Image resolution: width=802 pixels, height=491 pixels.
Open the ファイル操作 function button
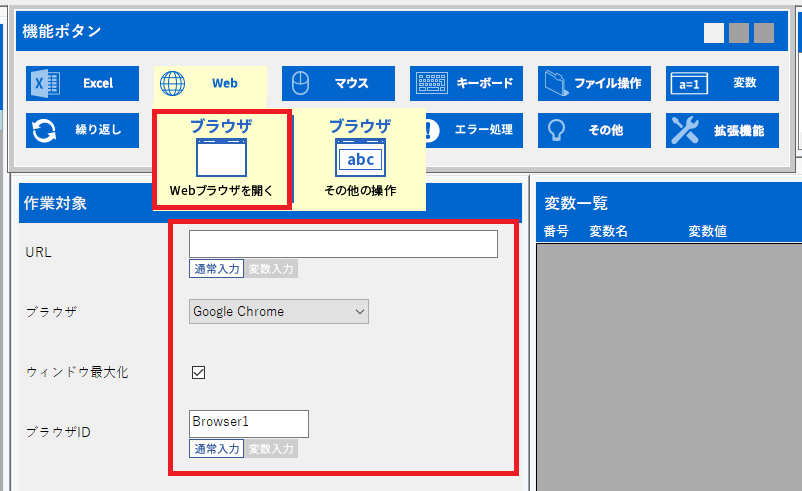click(594, 83)
